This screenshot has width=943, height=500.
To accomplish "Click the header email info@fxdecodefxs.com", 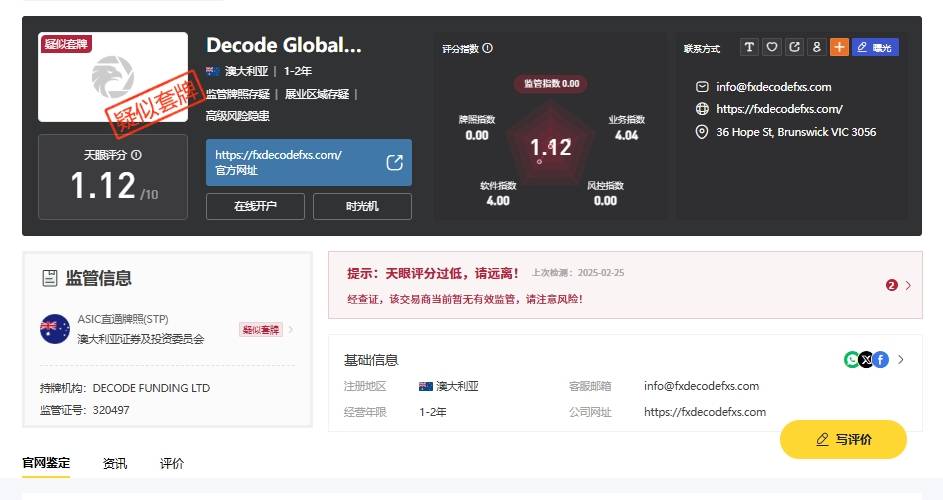I will pos(773,87).
